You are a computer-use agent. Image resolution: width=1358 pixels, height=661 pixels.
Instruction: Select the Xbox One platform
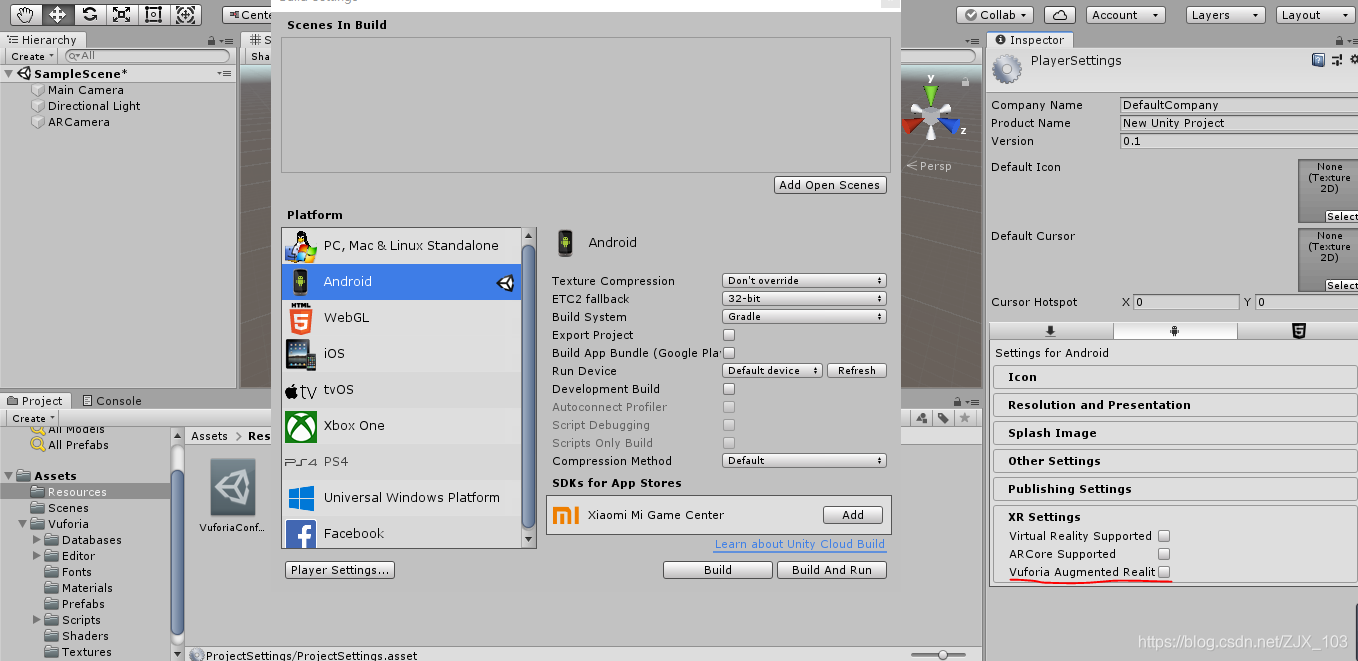coord(402,425)
